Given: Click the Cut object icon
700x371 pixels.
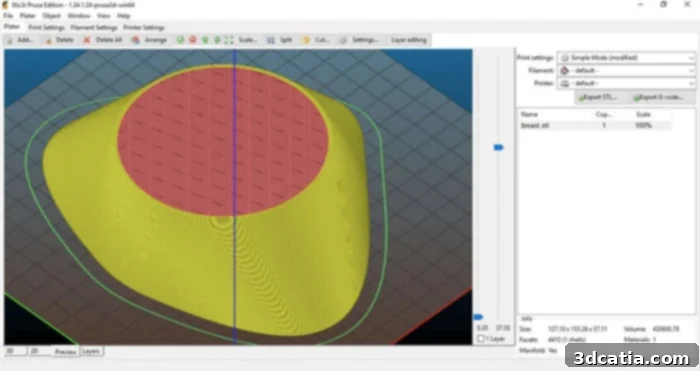Looking at the screenshot, I should point(306,40).
